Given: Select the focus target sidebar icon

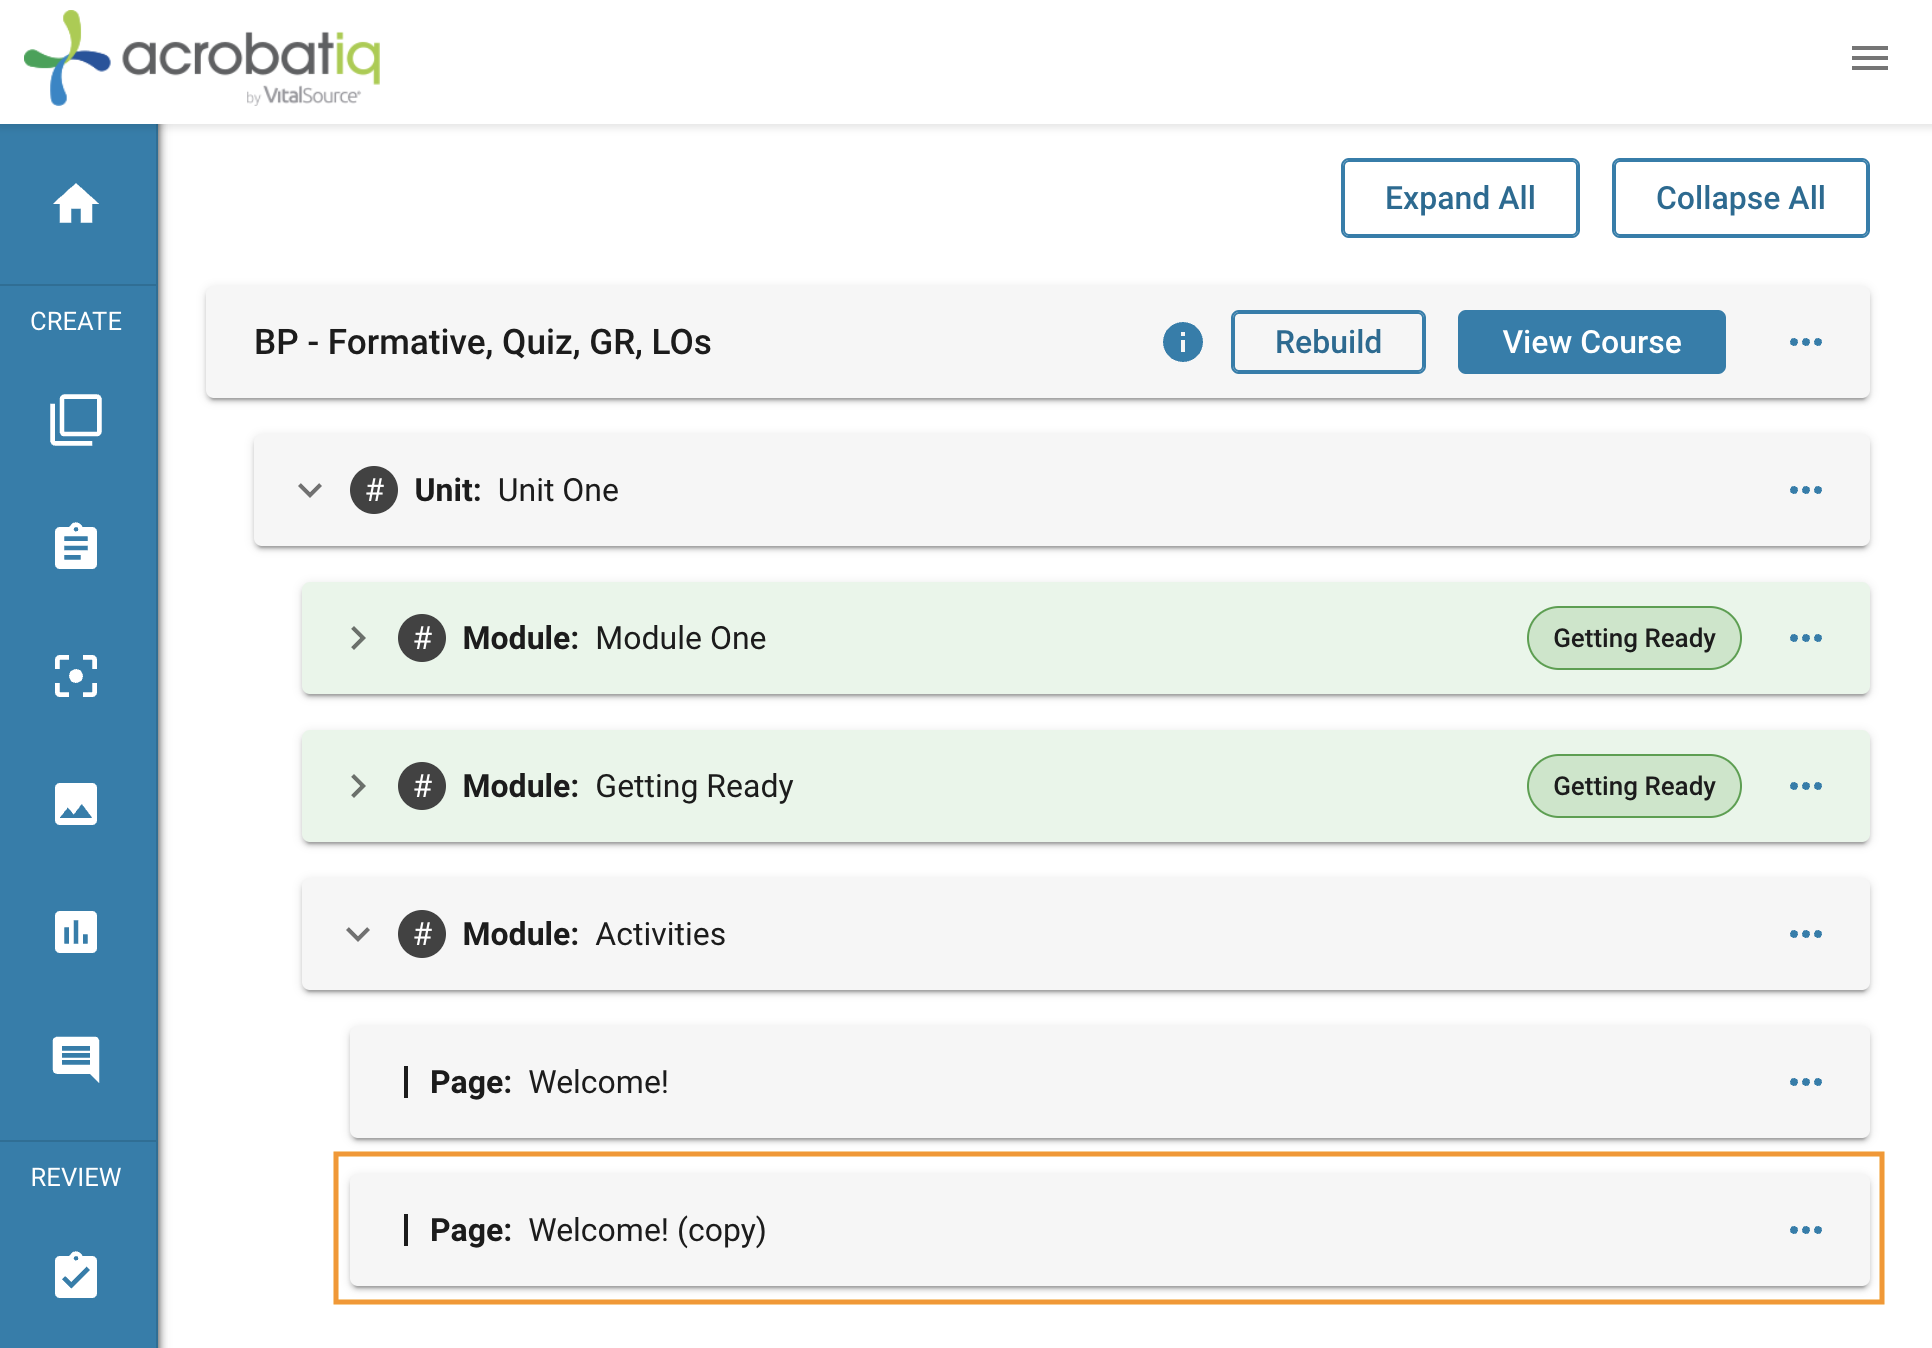Looking at the screenshot, I should pos(76,676).
